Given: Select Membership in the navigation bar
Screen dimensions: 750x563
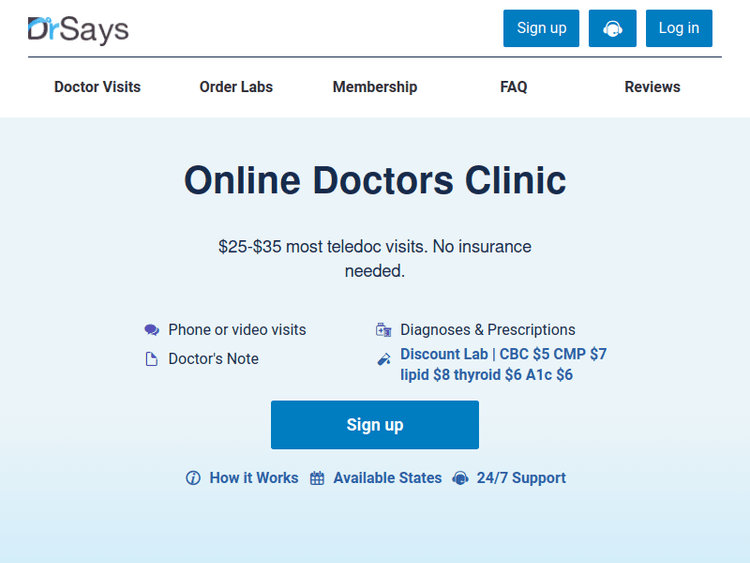Looking at the screenshot, I should coord(375,87).
